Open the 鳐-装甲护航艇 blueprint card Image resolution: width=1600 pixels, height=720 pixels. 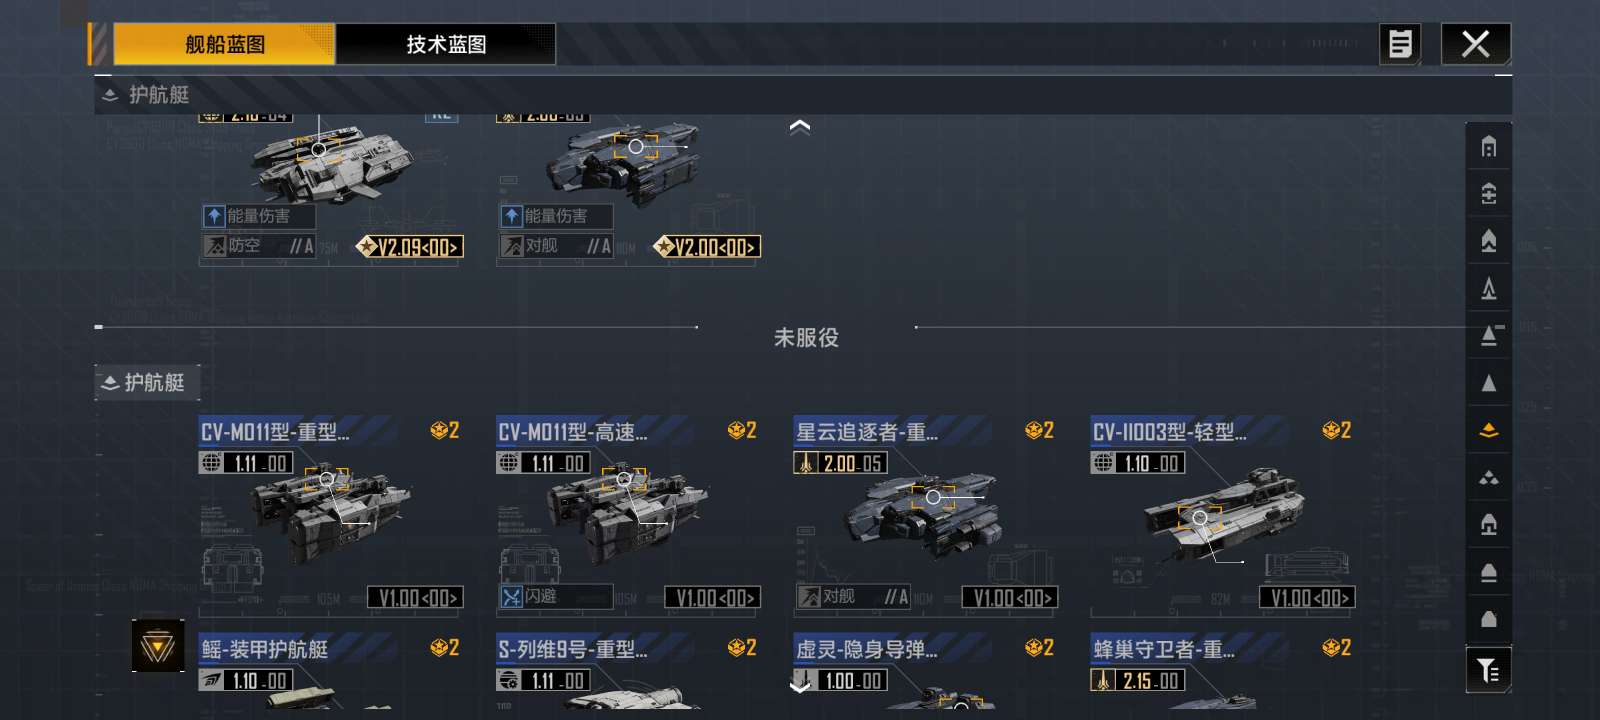pos(330,672)
